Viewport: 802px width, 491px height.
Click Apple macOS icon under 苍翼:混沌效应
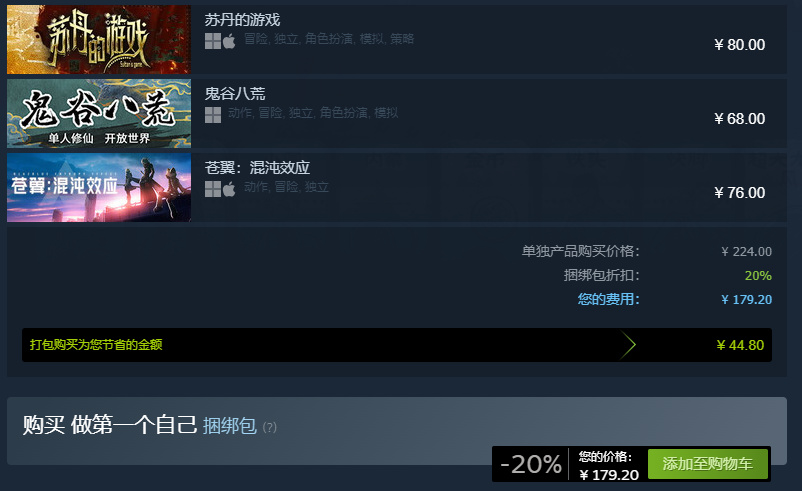coord(229,189)
